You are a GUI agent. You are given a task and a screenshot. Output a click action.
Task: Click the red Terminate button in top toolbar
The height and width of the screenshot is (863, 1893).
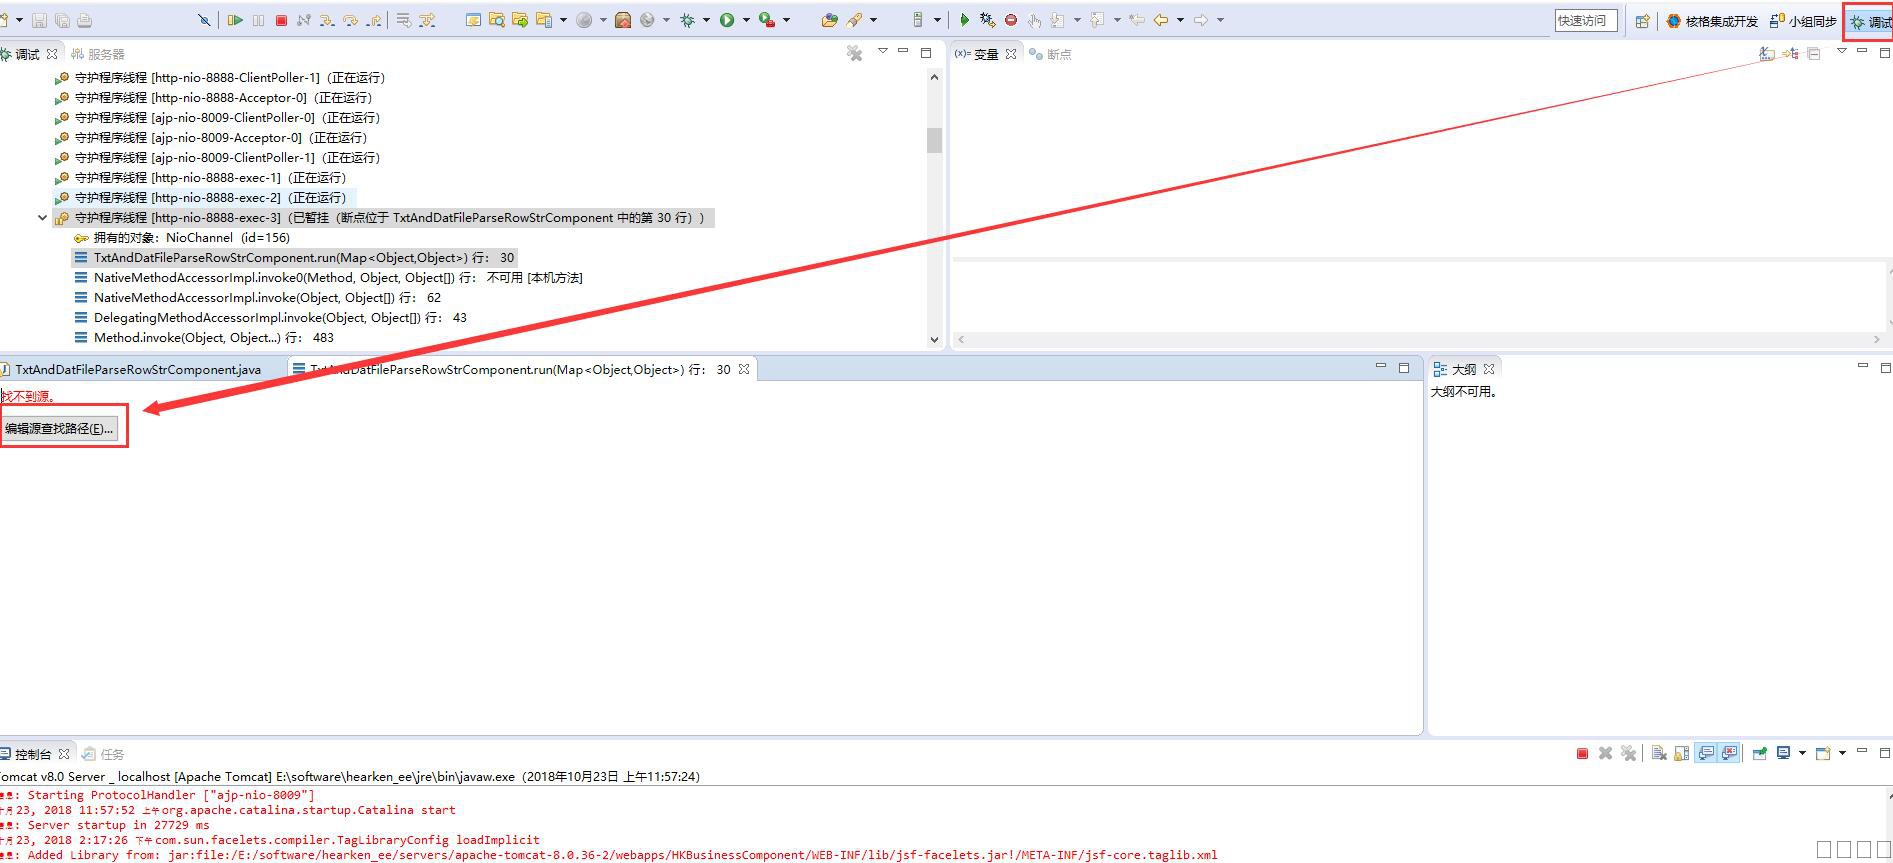click(x=282, y=20)
